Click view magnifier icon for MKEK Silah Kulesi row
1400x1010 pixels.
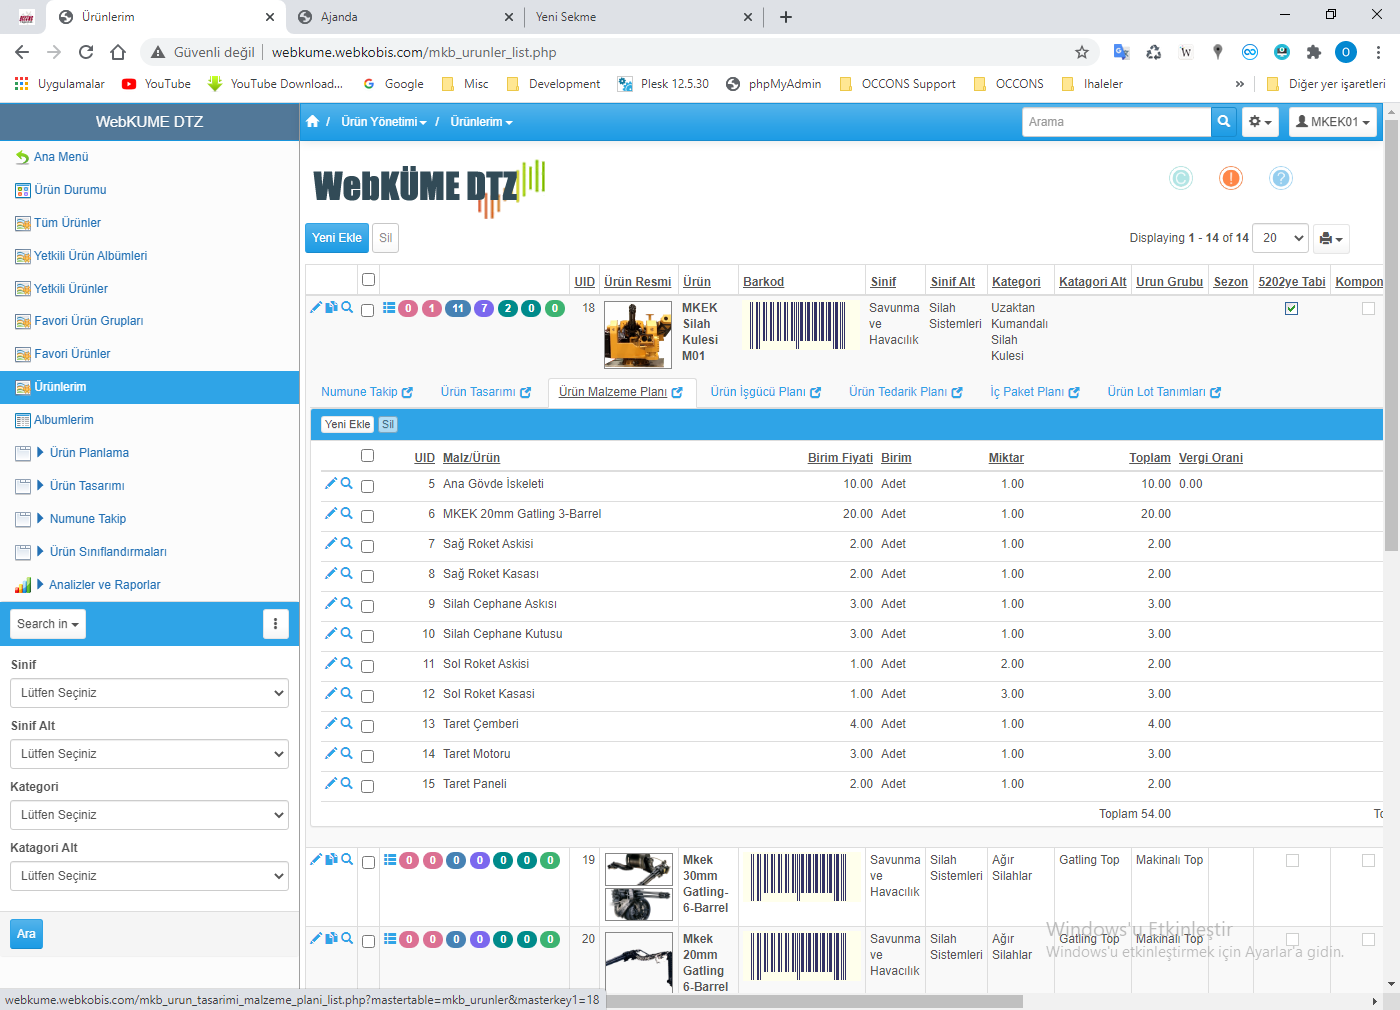(x=347, y=308)
